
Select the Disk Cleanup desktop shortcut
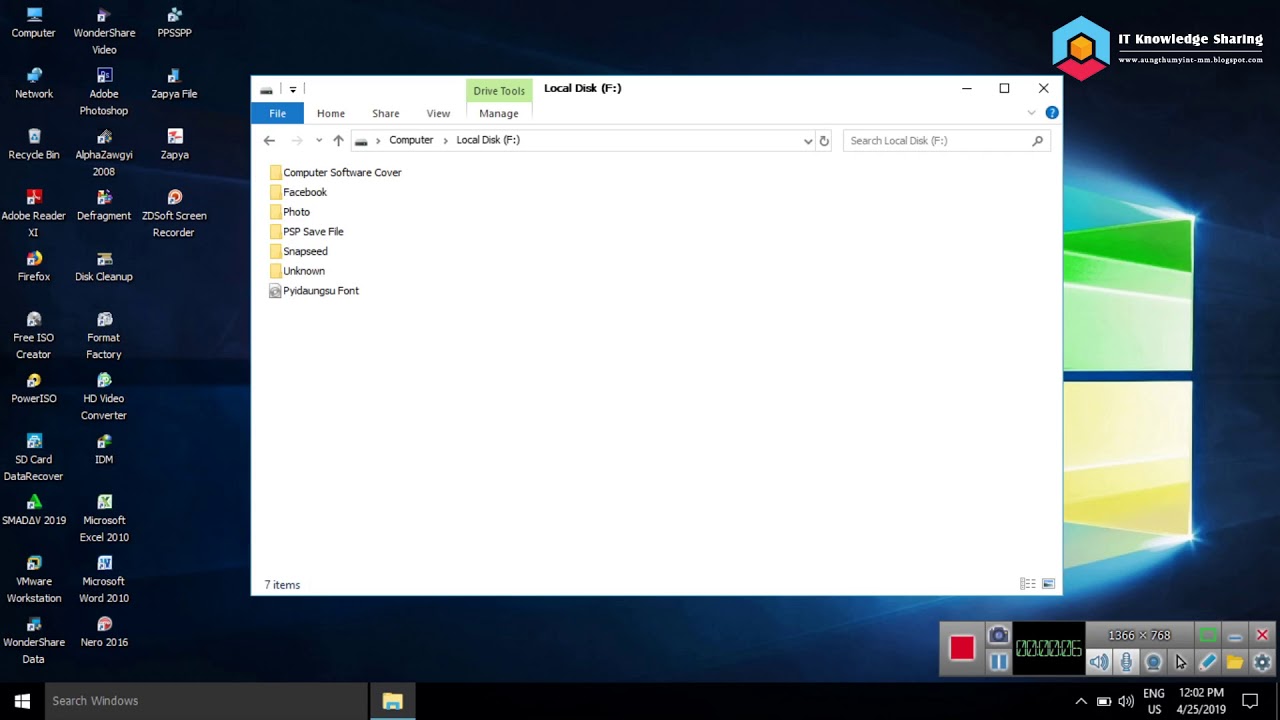(104, 267)
